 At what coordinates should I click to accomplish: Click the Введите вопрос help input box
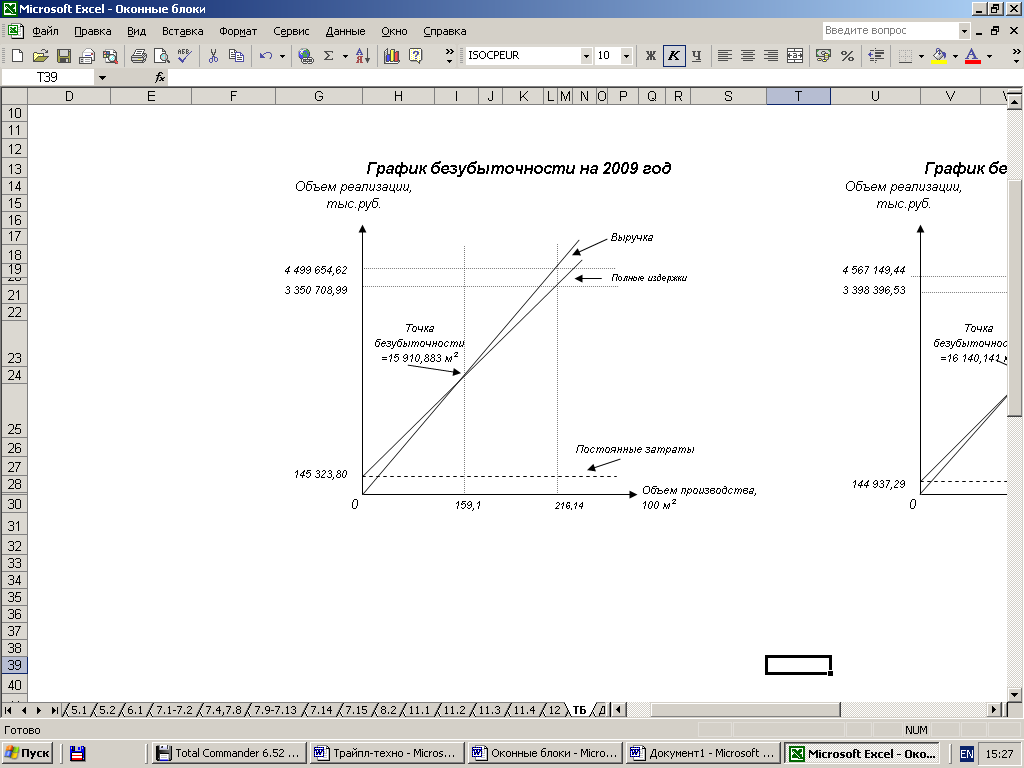[x=890, y=31]
